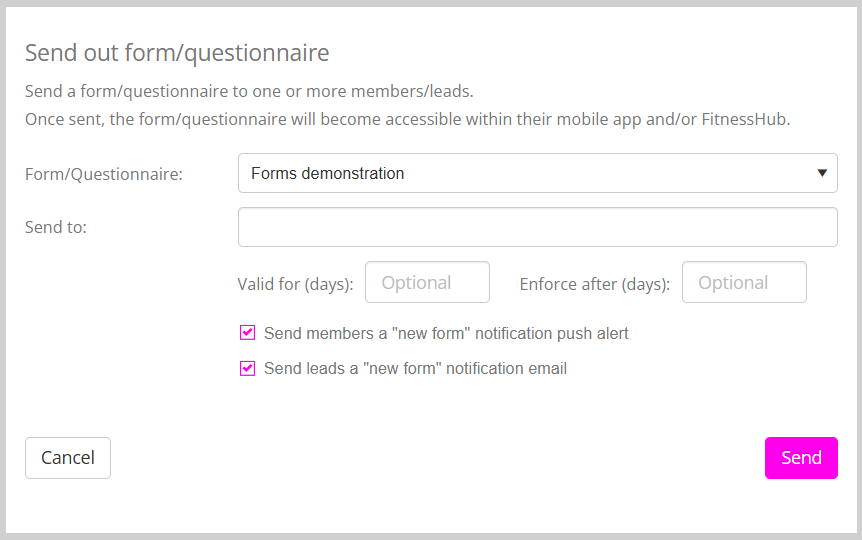Image resolution: width=862 pixels, height=540 pixels.
Task: Uncheck the members push alert notification checkbox
Action: coord(247,333)
